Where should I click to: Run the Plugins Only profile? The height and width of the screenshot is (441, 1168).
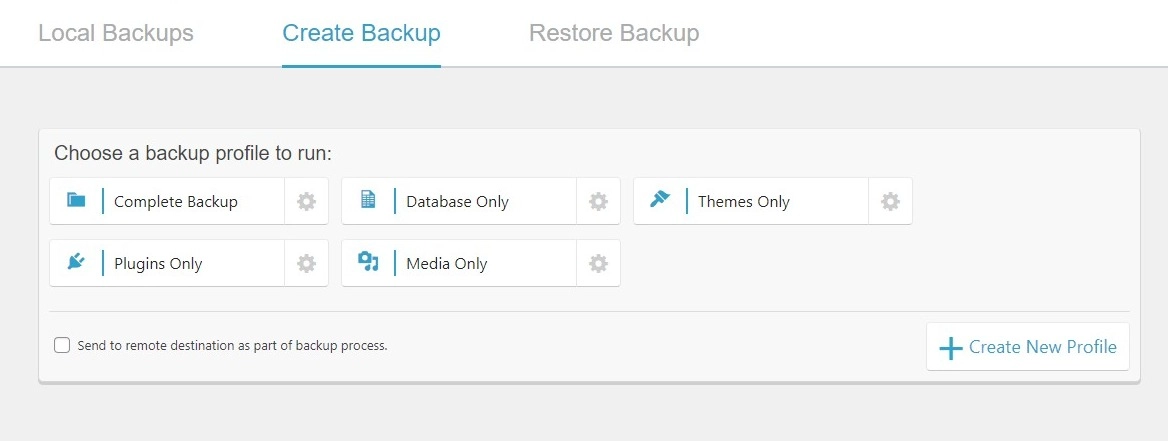pyautogui.click(x=167, y=263)
